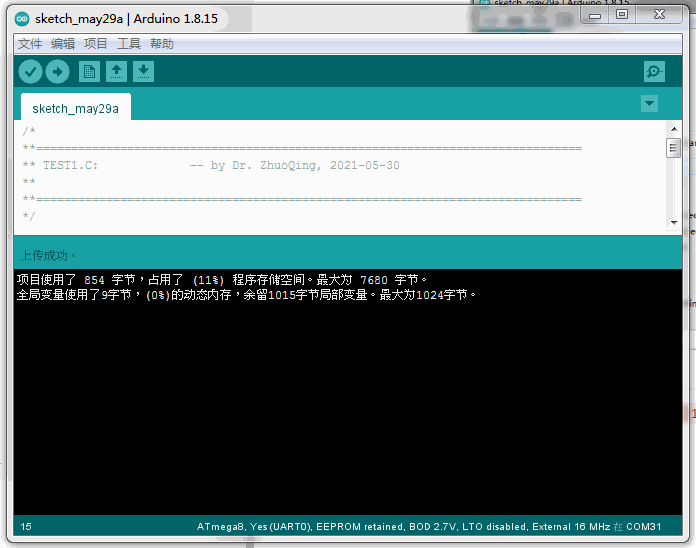The height and width of the screenshot is (548, 696).
Task: Create a new sketch file
Action: (89, 71)
